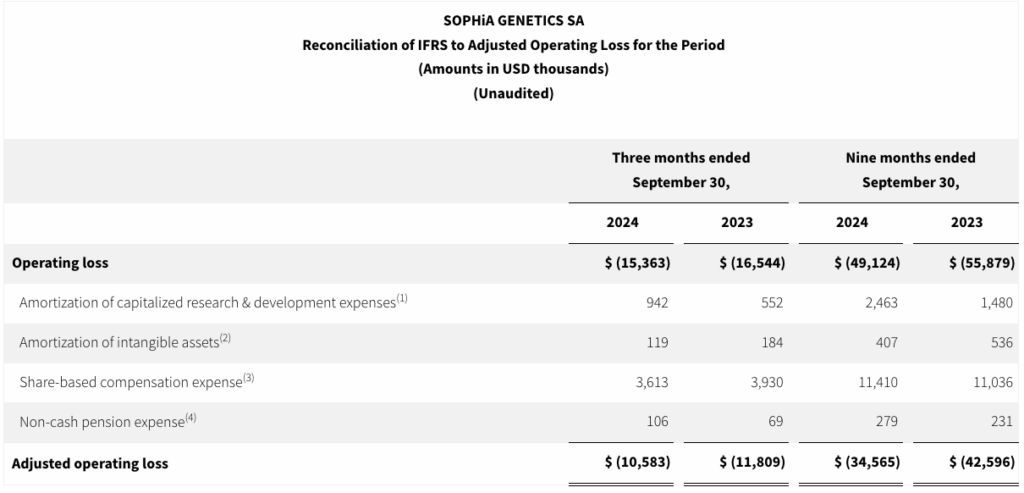Click the Reconciliation of IFRS heading
The width and height of the screenshot is (1024, 493).
click(513, 45)
